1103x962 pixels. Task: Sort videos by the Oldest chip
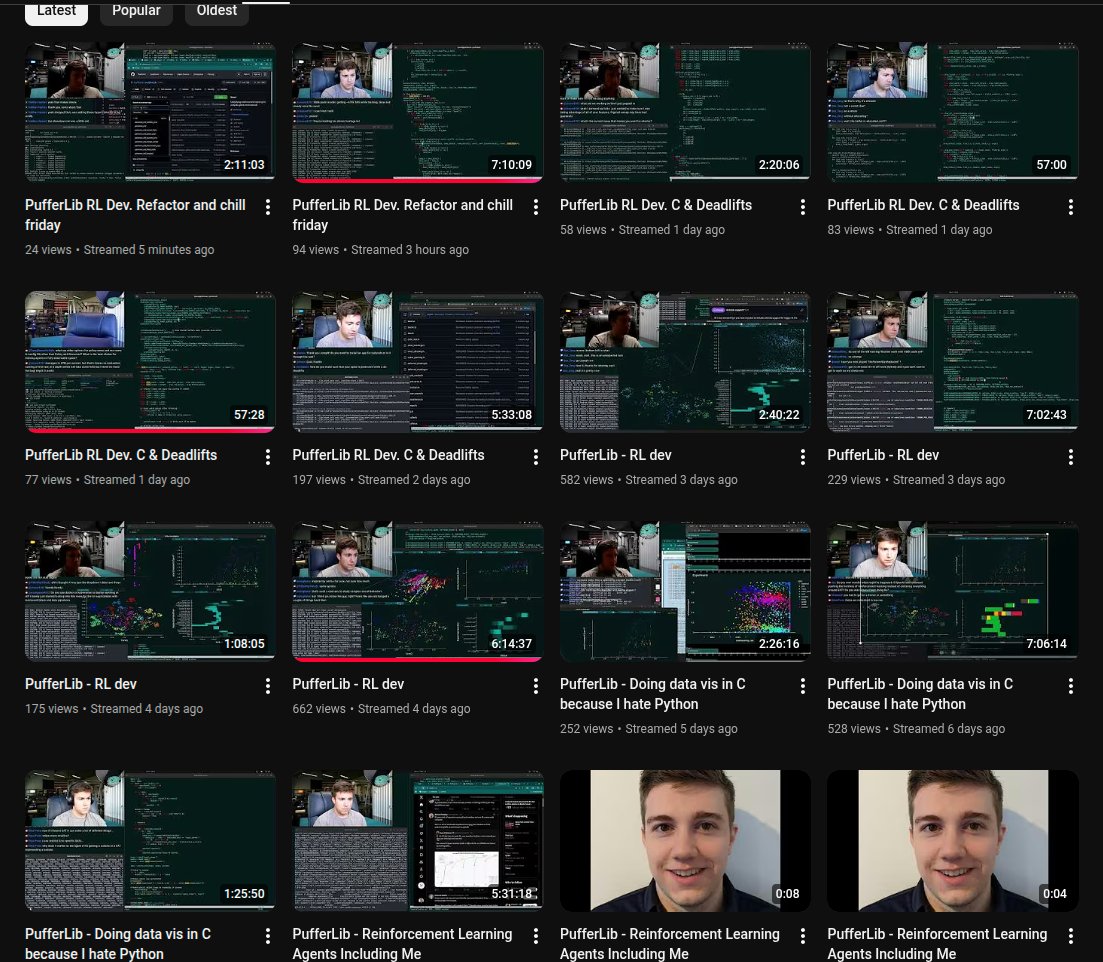coord(217,11)
